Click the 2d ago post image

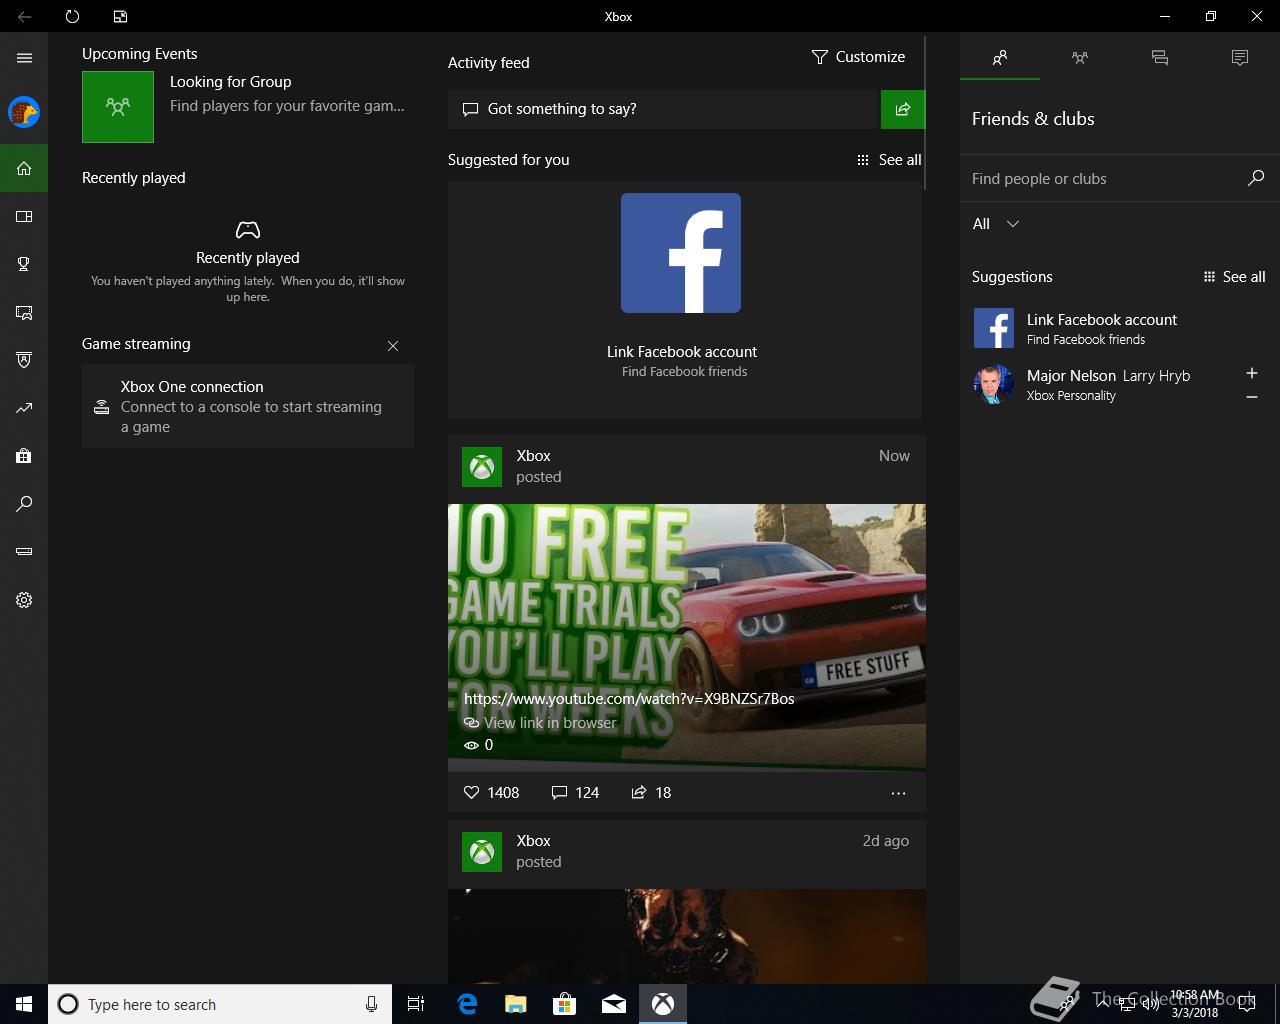(x=686, y=936)
